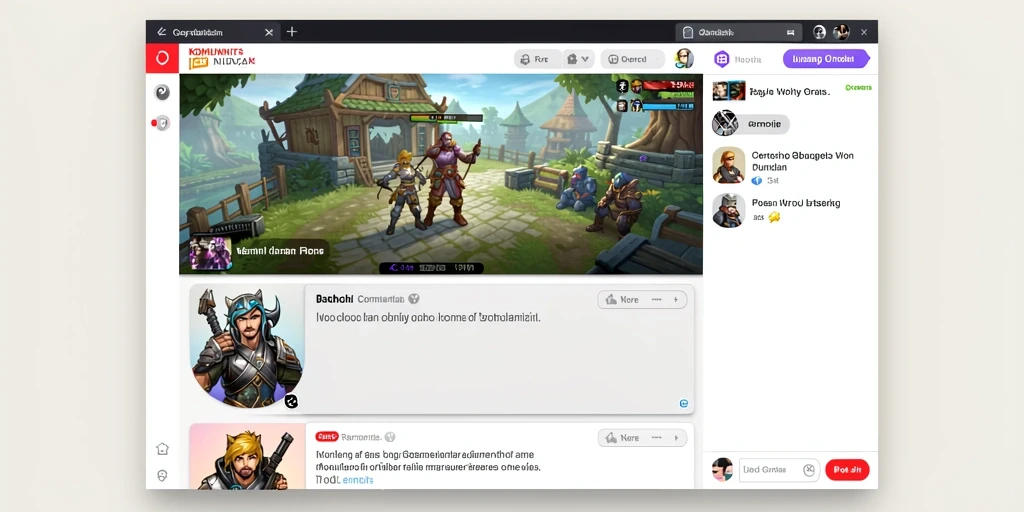Click the face icon at the sidebar bottom
Screen dimensions: 1024x512
click(163, 475)
